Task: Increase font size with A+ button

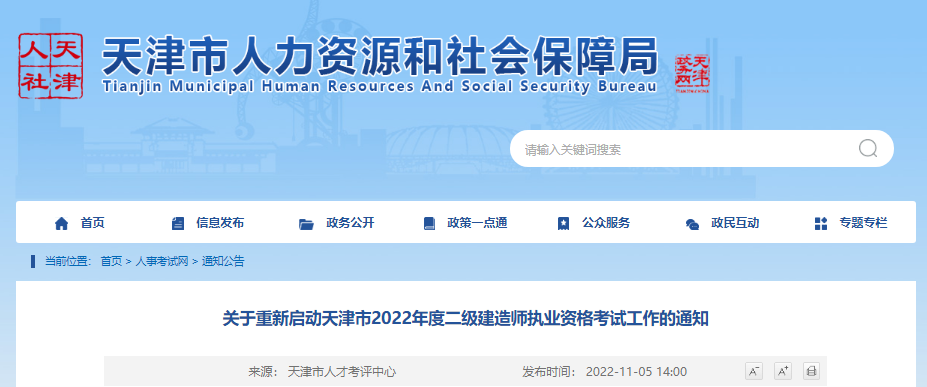Action: (x=783, y=372)
